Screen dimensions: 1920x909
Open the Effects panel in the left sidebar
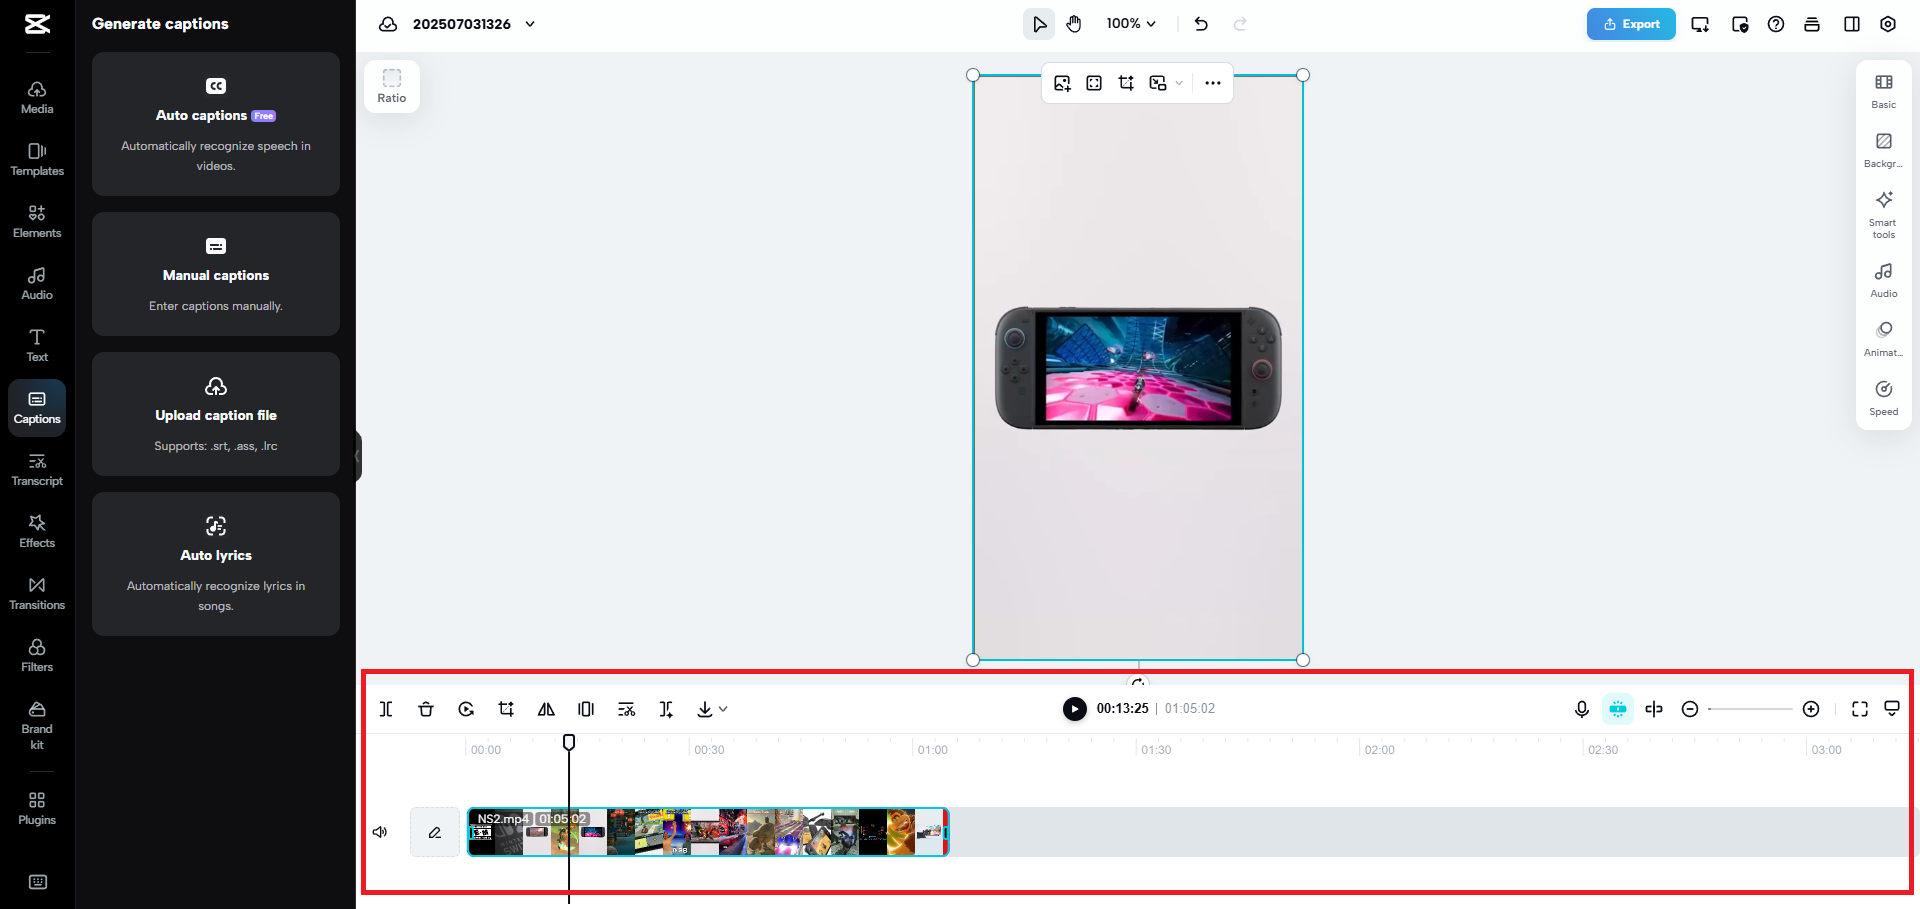tap(37, 530)
